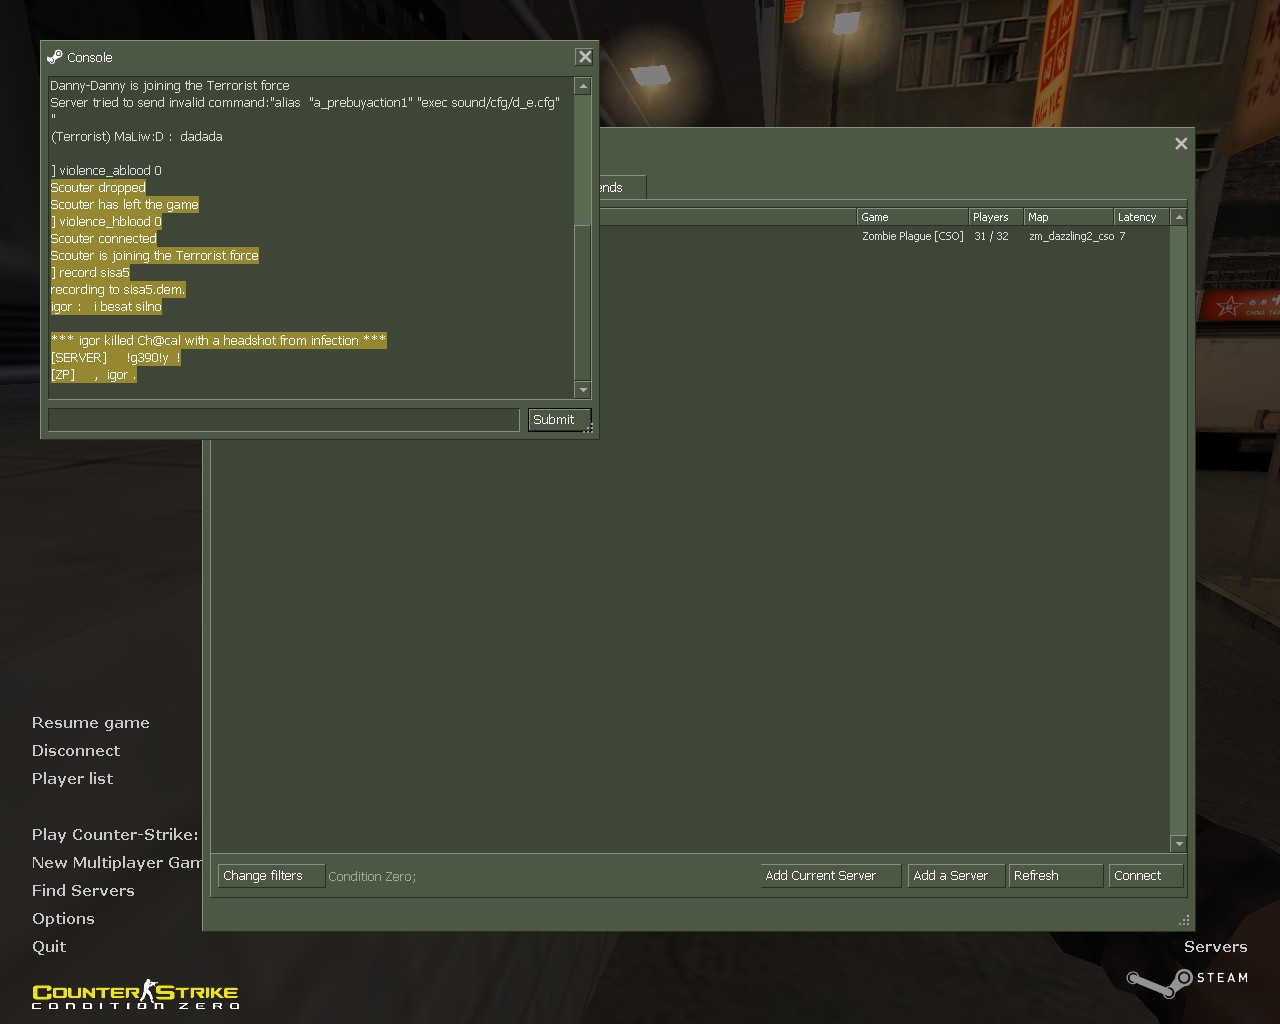Click server list scroll-up arrow
Viewport: 1280px width, 1024px height.
coord(1179,217)
